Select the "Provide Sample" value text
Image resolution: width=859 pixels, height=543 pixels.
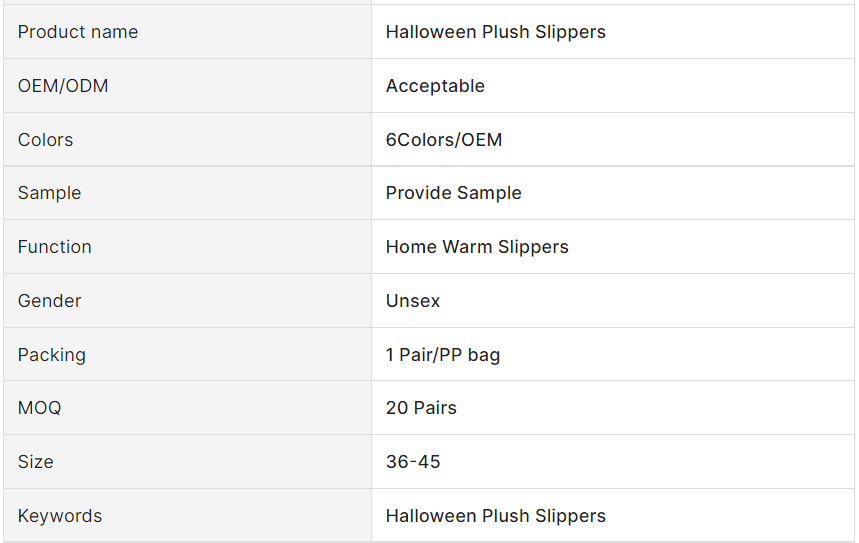pos(453,193)
